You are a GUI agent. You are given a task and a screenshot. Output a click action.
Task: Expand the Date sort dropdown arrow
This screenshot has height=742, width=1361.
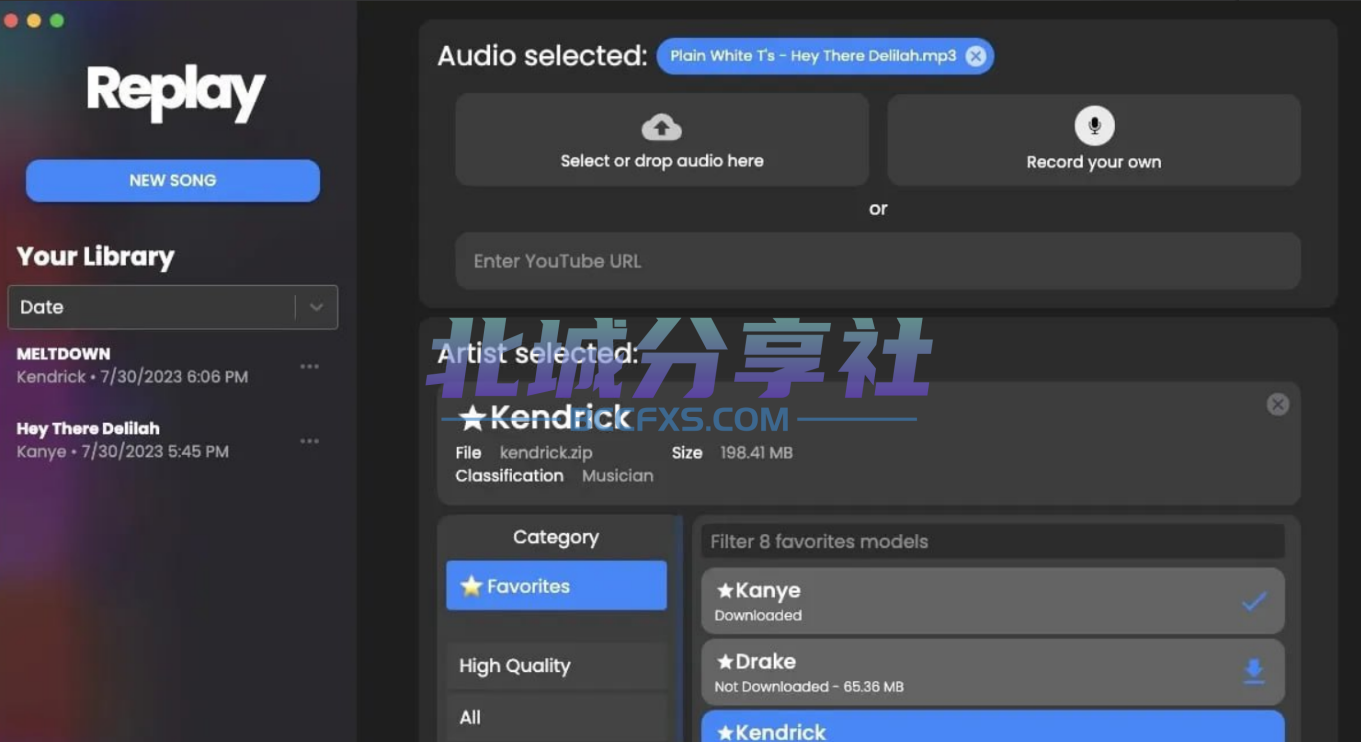[316, 307]
